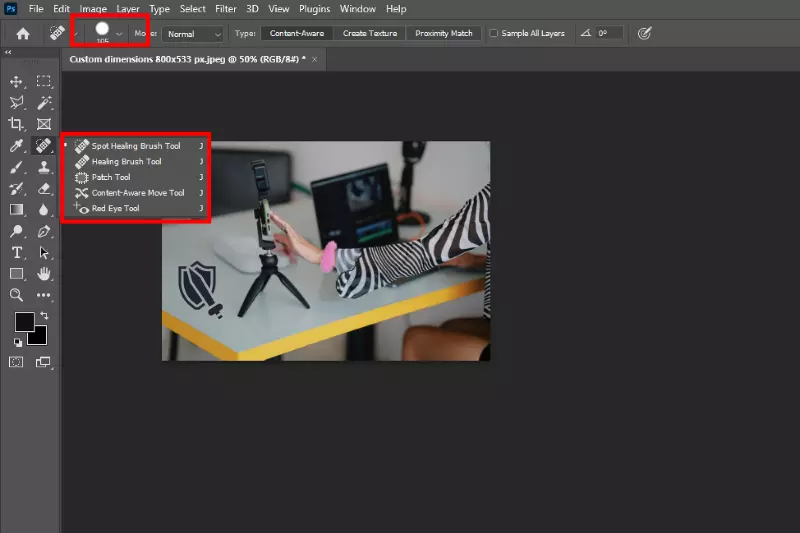This screenshot has width=800, height=533.
Task: Click the background color swatch
Action: [x=40, y=338]
